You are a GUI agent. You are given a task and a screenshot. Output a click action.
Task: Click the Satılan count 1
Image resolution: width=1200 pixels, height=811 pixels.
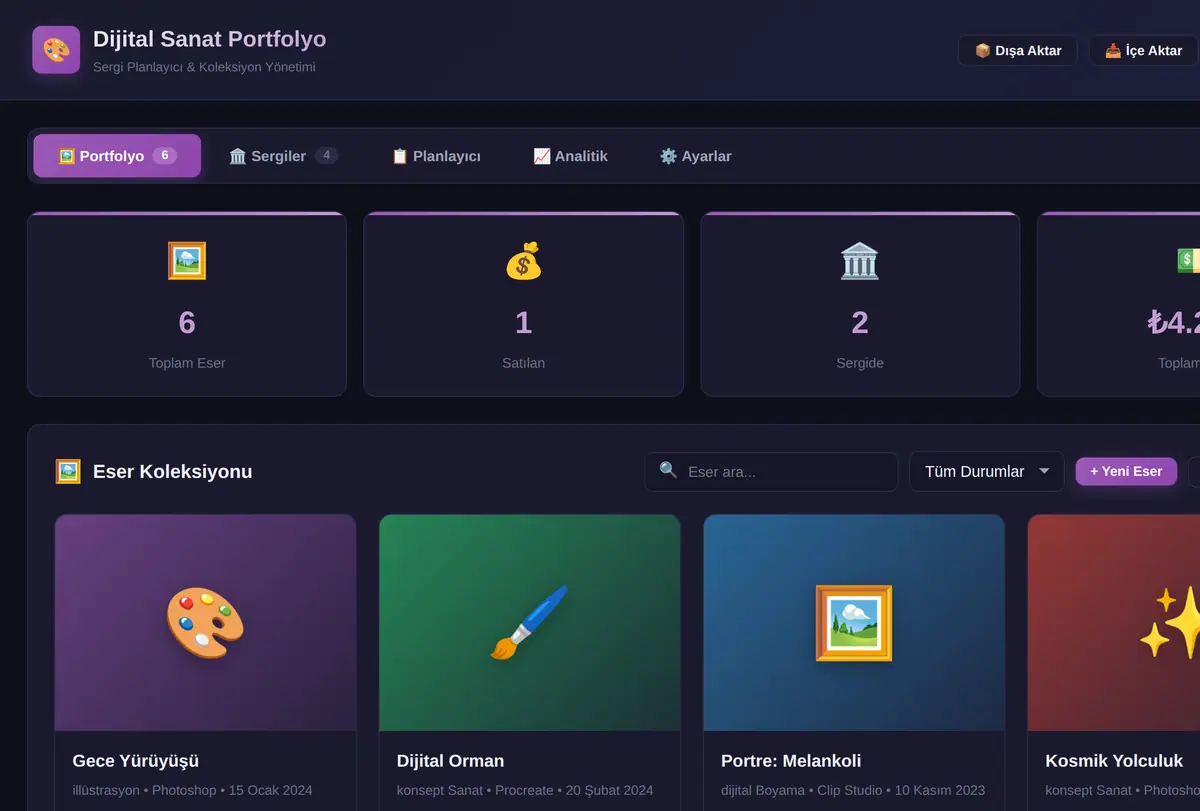click(523, 322)
